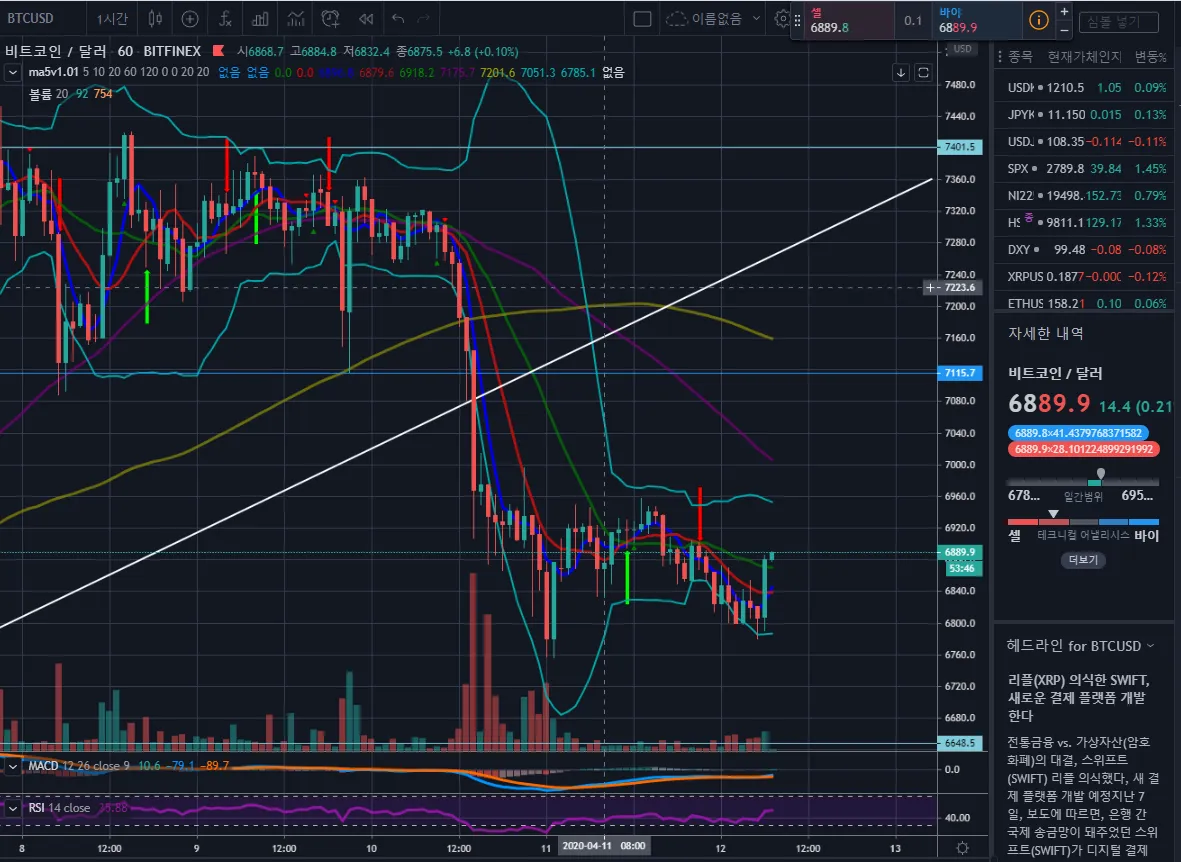Screen dimensions: 1181x862
Task: Create an alert with the alarm clock icon
Action: 330,19
